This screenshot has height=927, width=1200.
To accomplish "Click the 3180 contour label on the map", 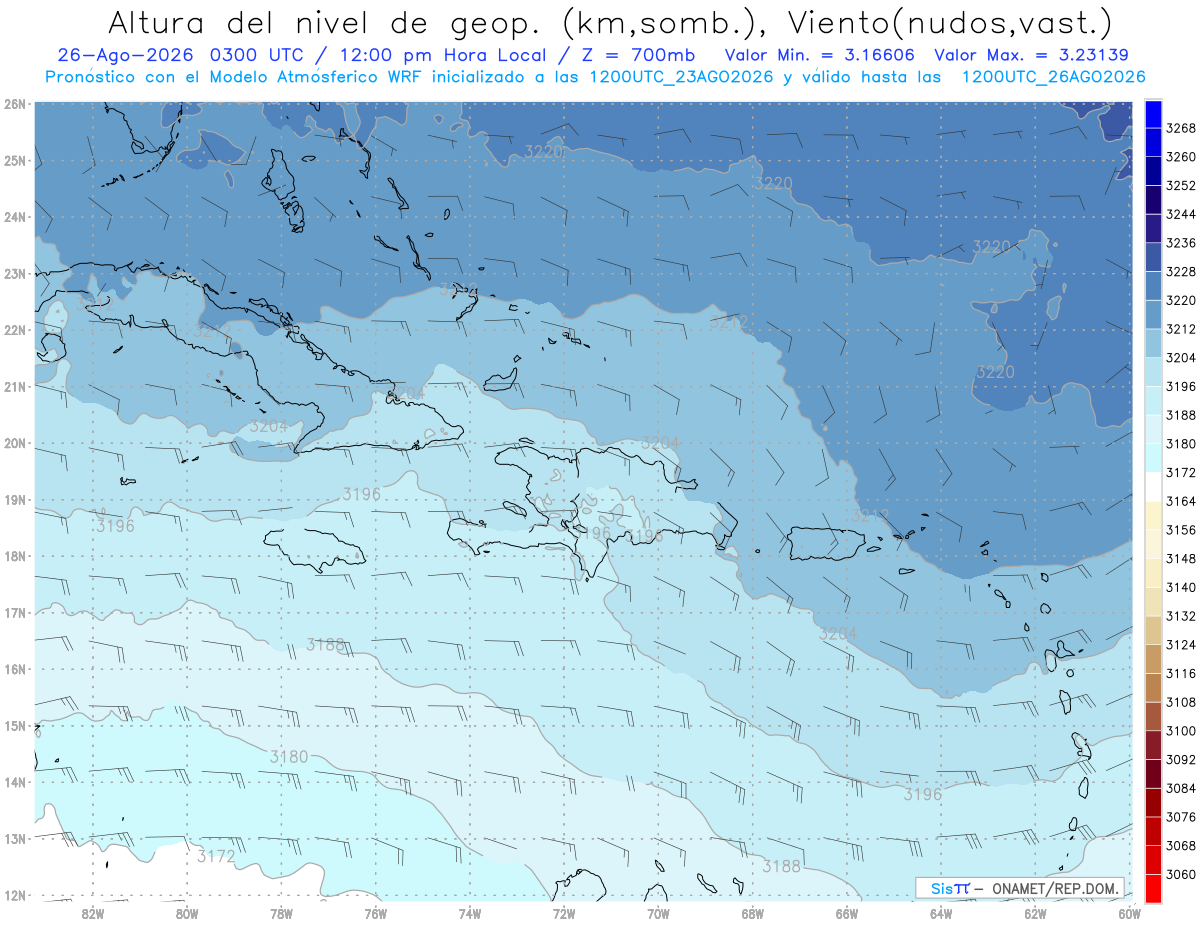I will pos(289,757).
